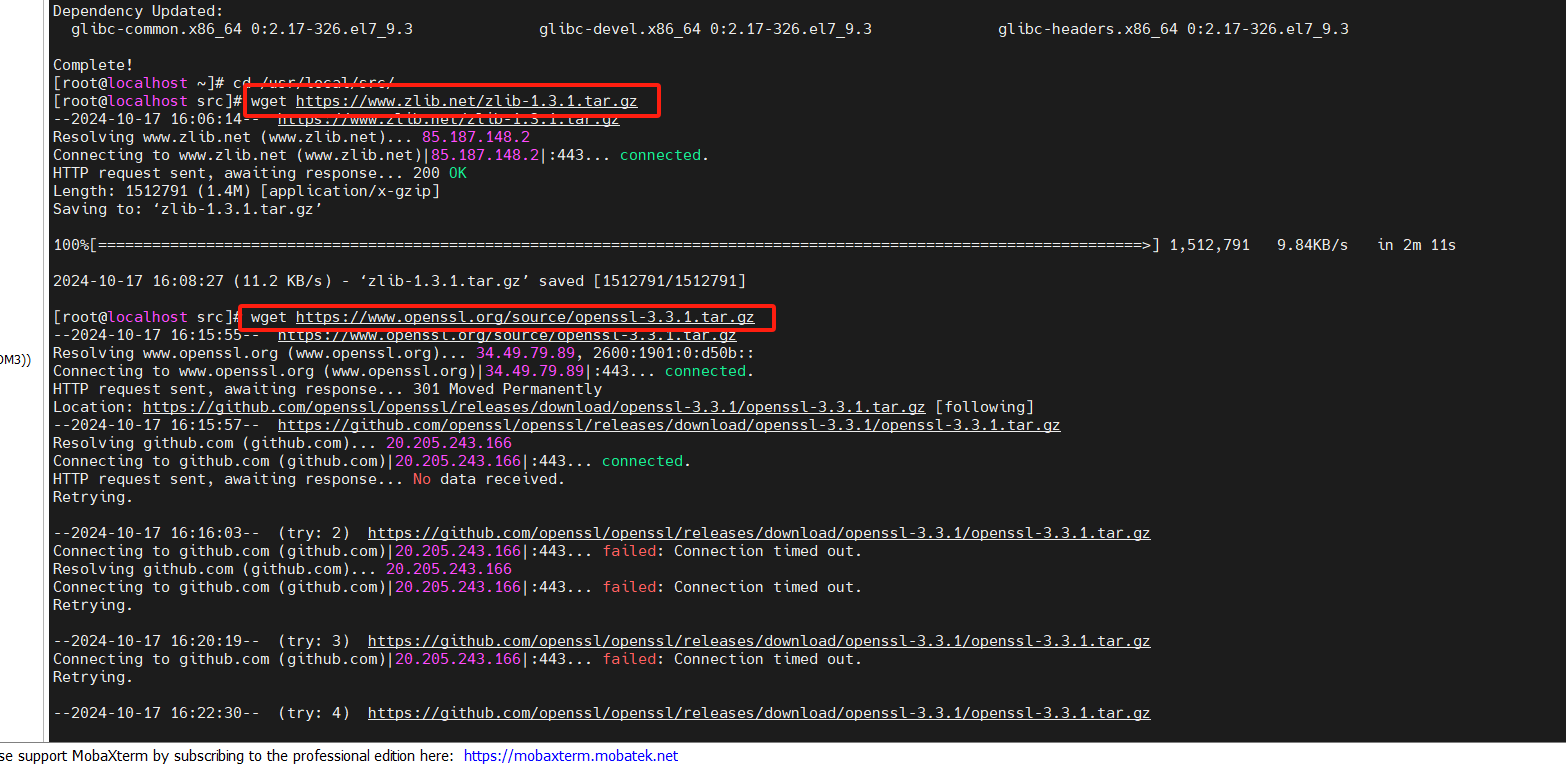Viewport: 1566px width, 766px height.
Task: Open the GitHub URL on the try: 3 line
Action: pyautogui.click(x=759, y=641)
